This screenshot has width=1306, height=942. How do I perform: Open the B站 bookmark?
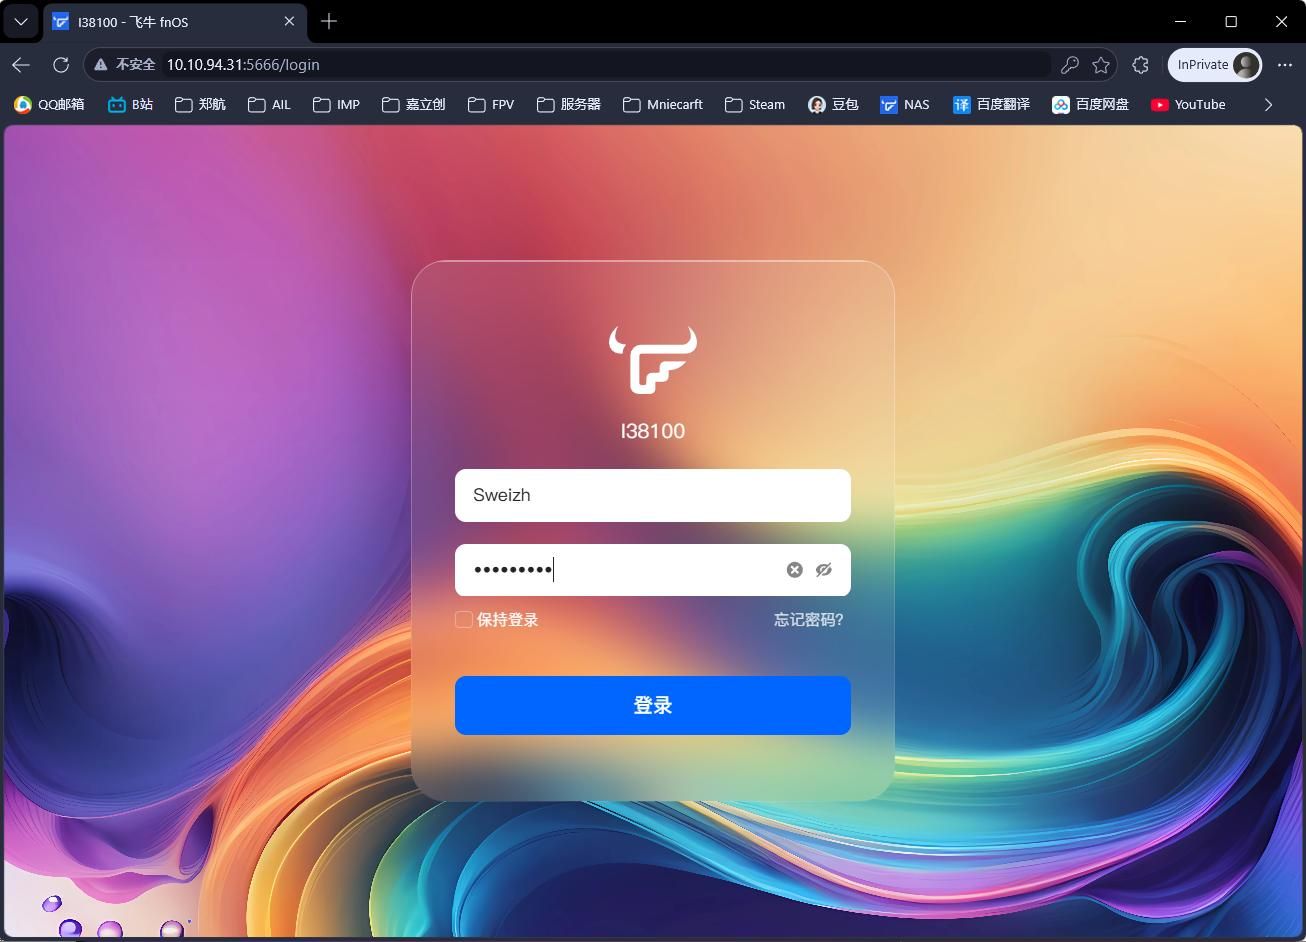tap(131, 104)
